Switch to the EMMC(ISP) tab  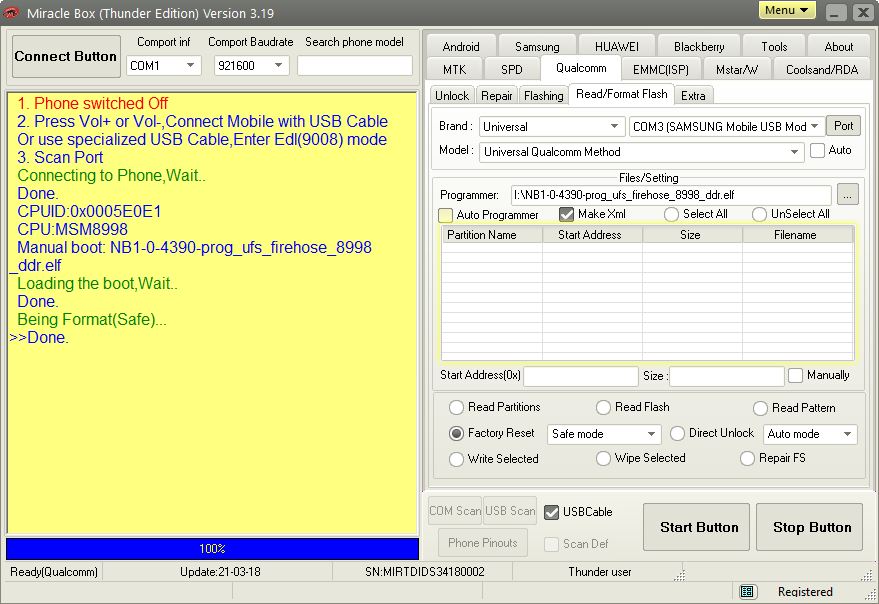[661, 70]
